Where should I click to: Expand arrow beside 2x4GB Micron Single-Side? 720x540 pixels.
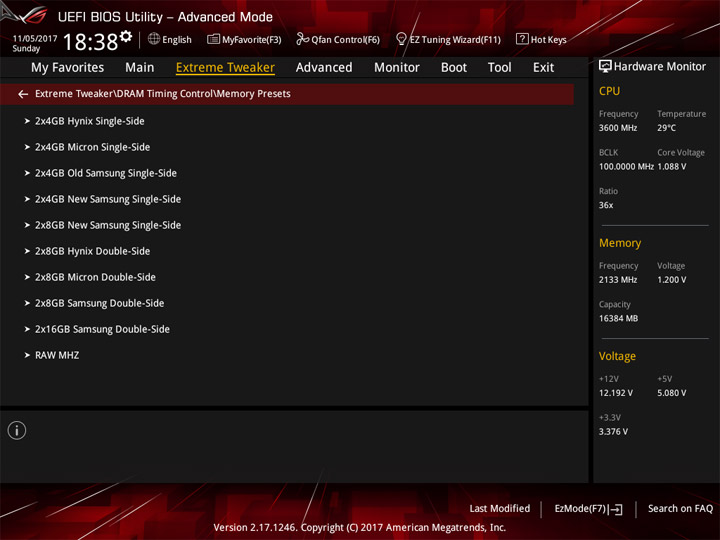tap(27, 147)
